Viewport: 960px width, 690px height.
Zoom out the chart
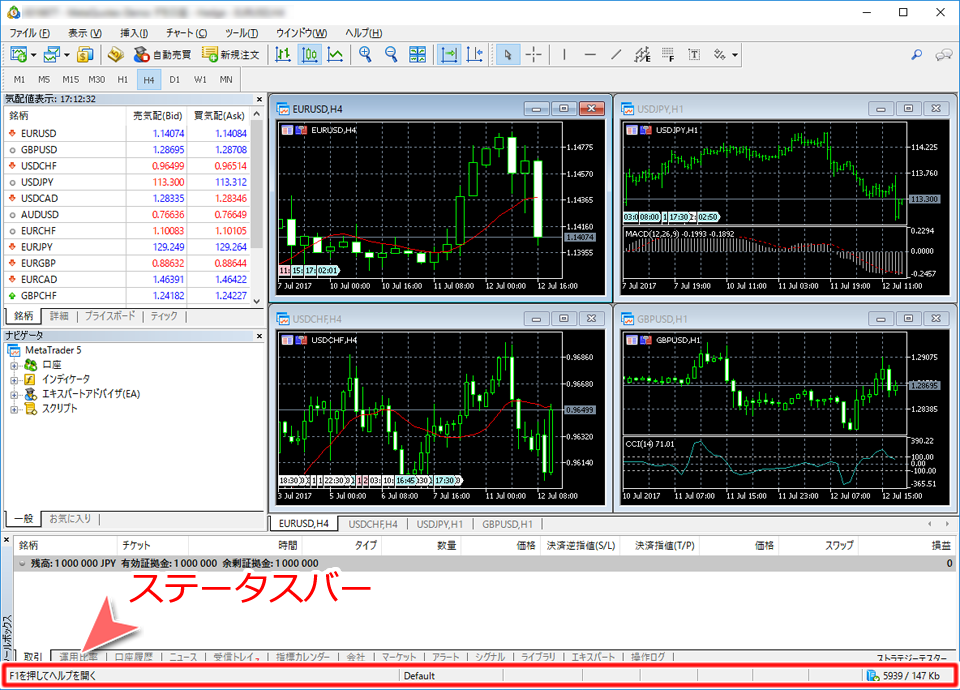point(391,54)
